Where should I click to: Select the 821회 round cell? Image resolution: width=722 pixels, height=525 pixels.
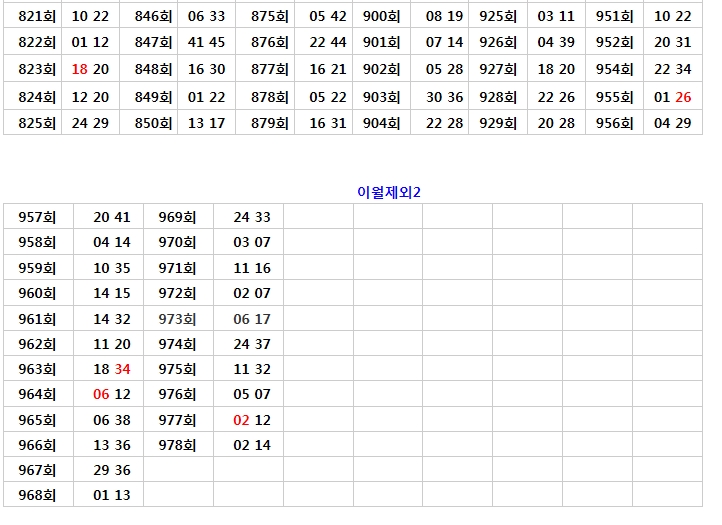click(x=37, y=16)
